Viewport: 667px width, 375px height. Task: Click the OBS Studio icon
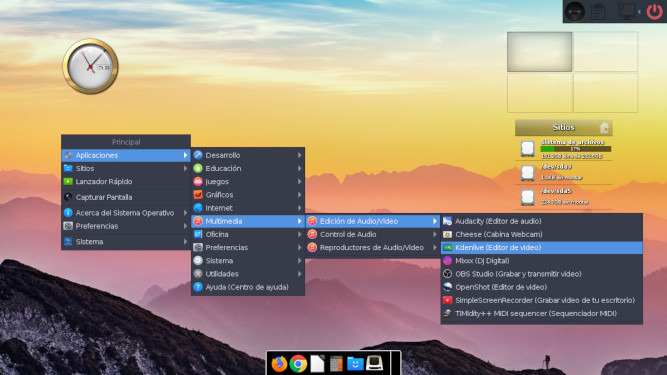click(x=447, y=274)
